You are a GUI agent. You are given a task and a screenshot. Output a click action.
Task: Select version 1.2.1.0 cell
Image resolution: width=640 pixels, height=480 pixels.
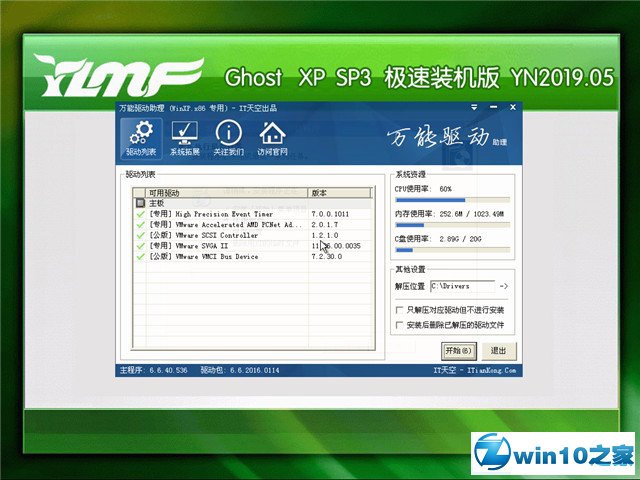point(324,235)
